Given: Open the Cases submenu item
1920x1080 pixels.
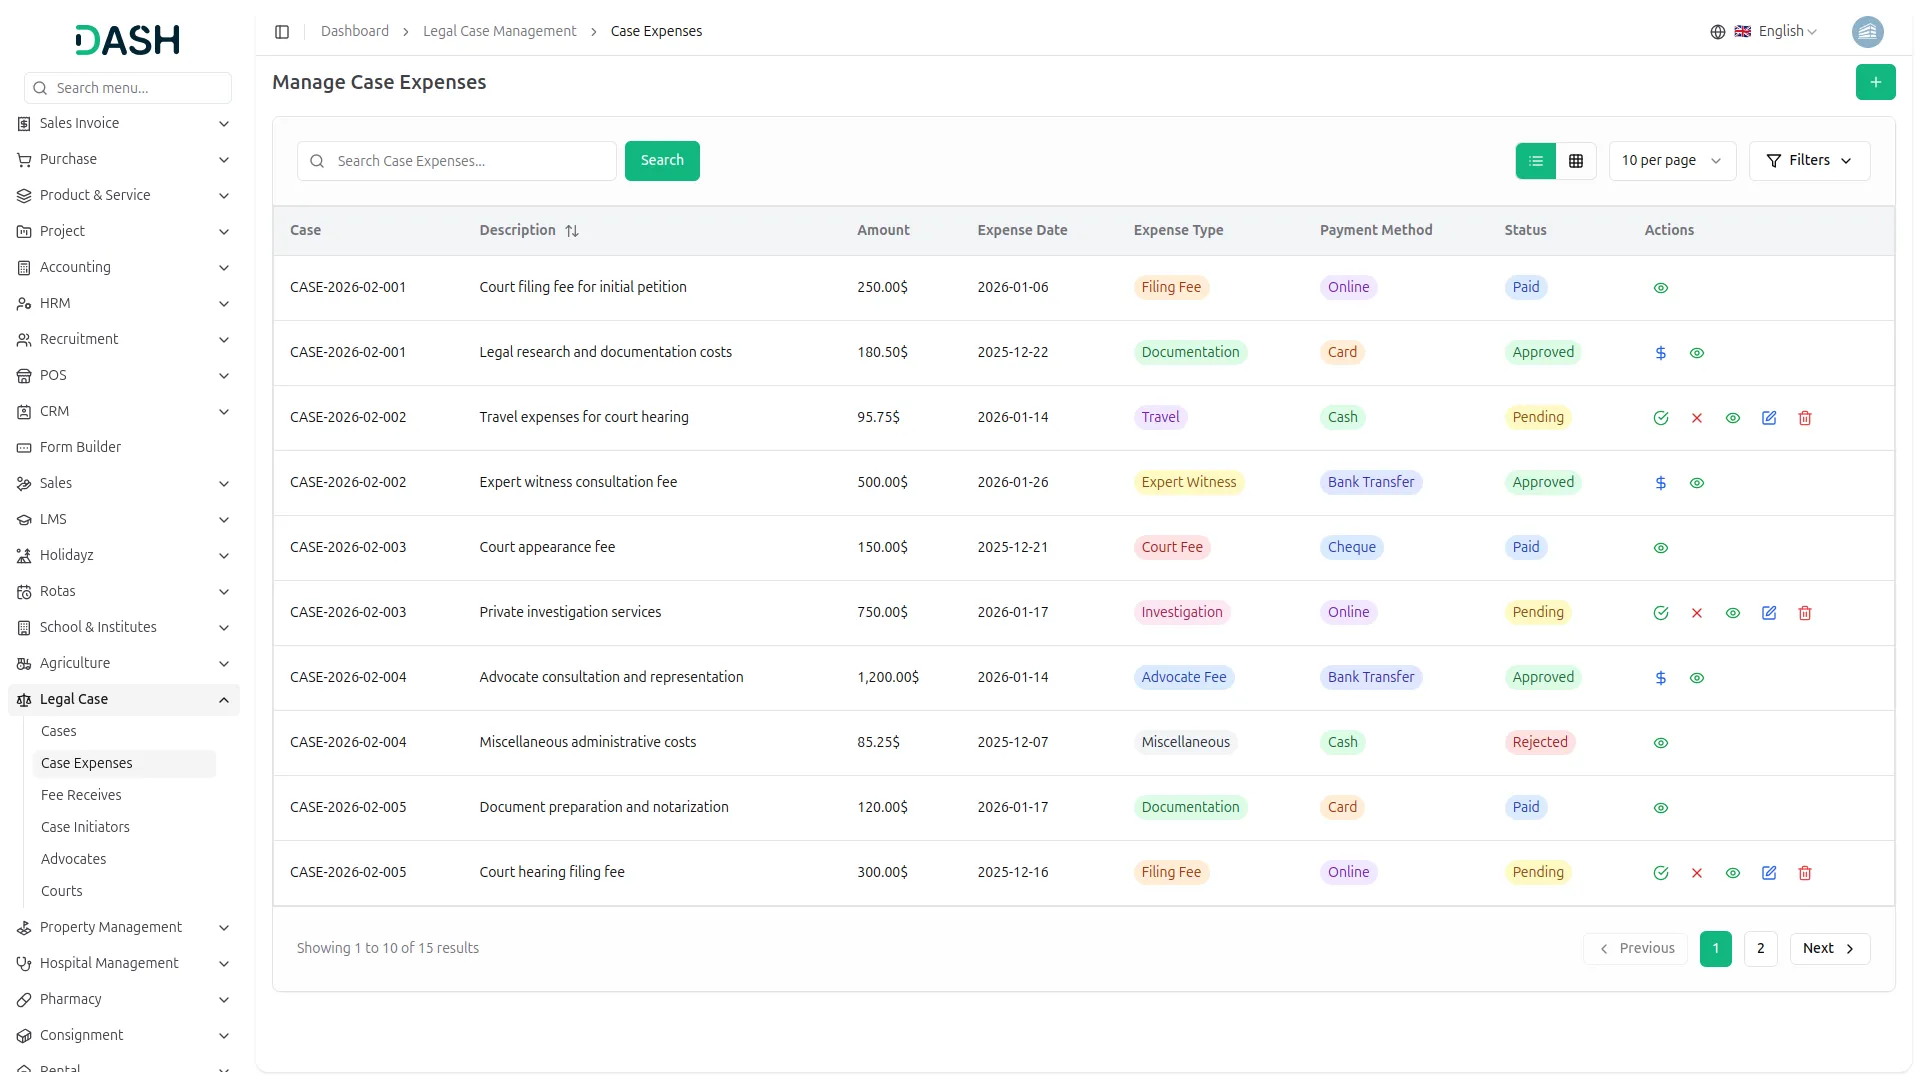Looking at the screenshot, I should click(58, 731).
